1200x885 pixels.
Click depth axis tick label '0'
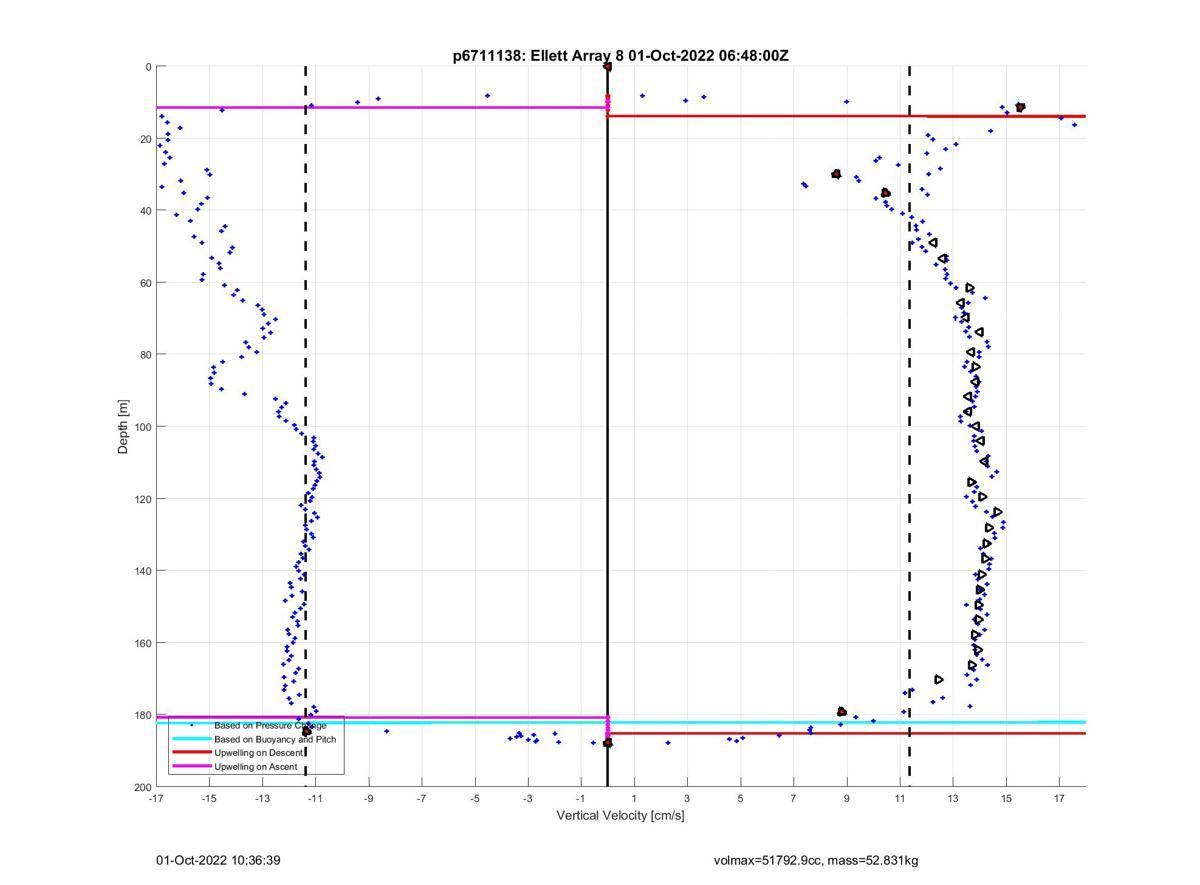[148, 67]
